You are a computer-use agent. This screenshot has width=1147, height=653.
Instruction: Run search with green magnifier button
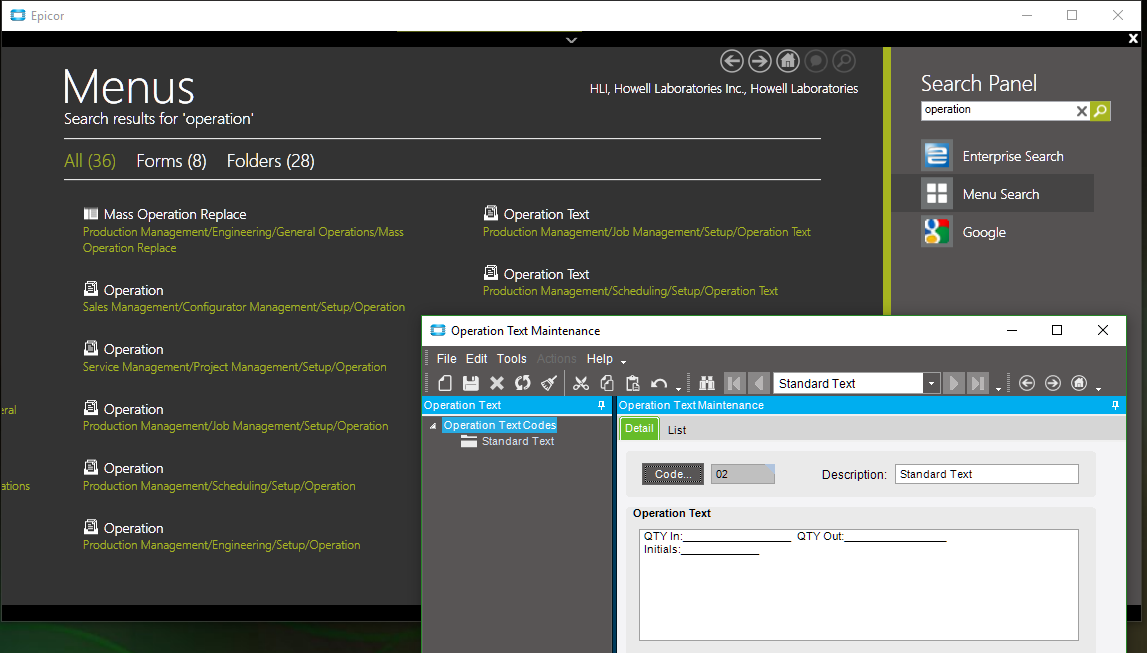click(1100, 110)
